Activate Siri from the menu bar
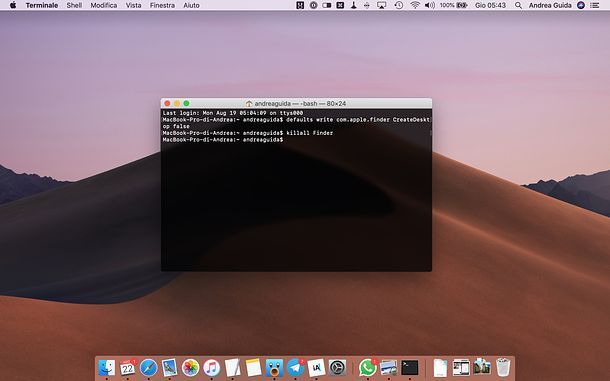Image resolution: width=610 pixels, height=381 pixels. [581, 5]
